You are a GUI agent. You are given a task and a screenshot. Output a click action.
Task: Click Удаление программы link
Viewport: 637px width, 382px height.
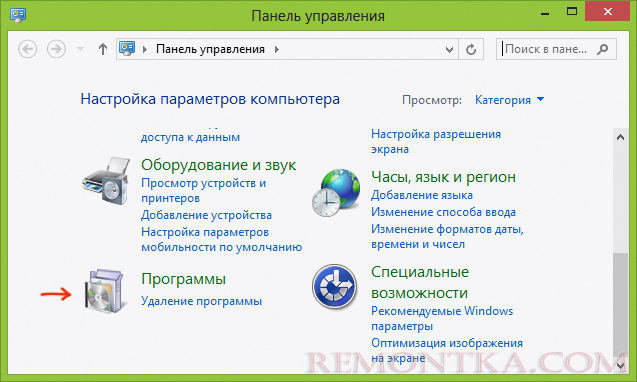click(202, 301)
